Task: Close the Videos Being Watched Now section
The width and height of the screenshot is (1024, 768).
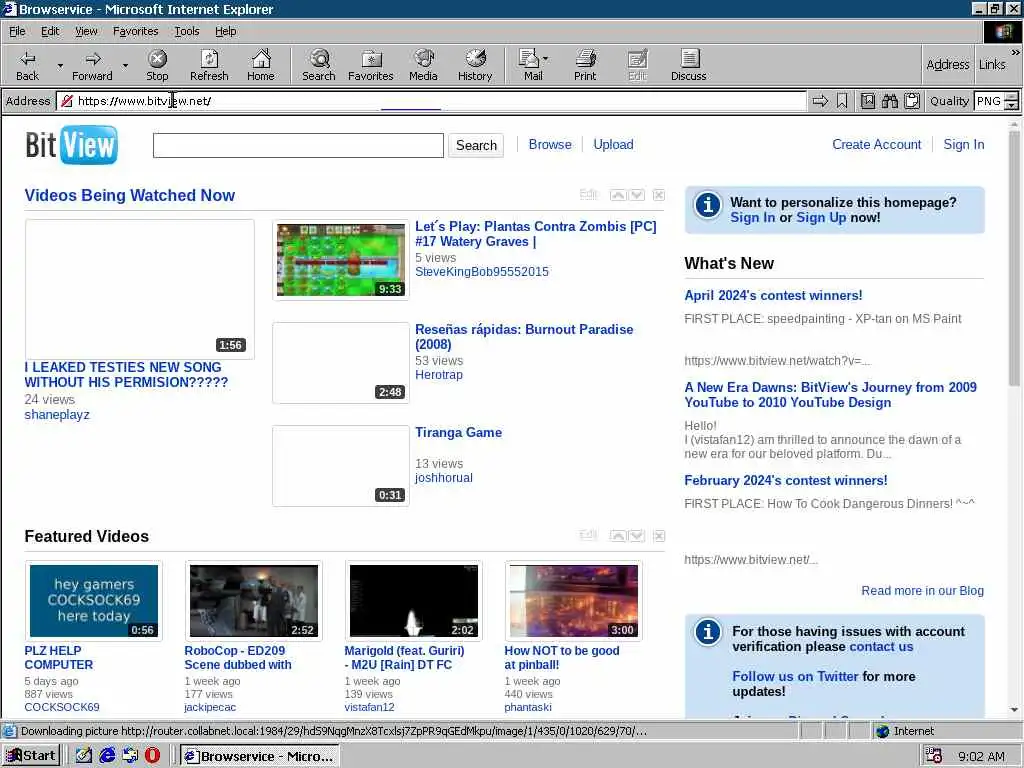Action: 659,195
